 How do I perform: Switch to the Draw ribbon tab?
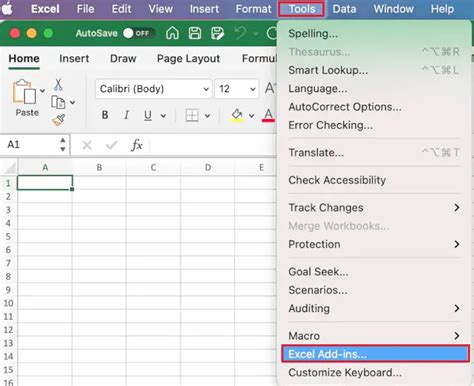(x=123, y=59)
